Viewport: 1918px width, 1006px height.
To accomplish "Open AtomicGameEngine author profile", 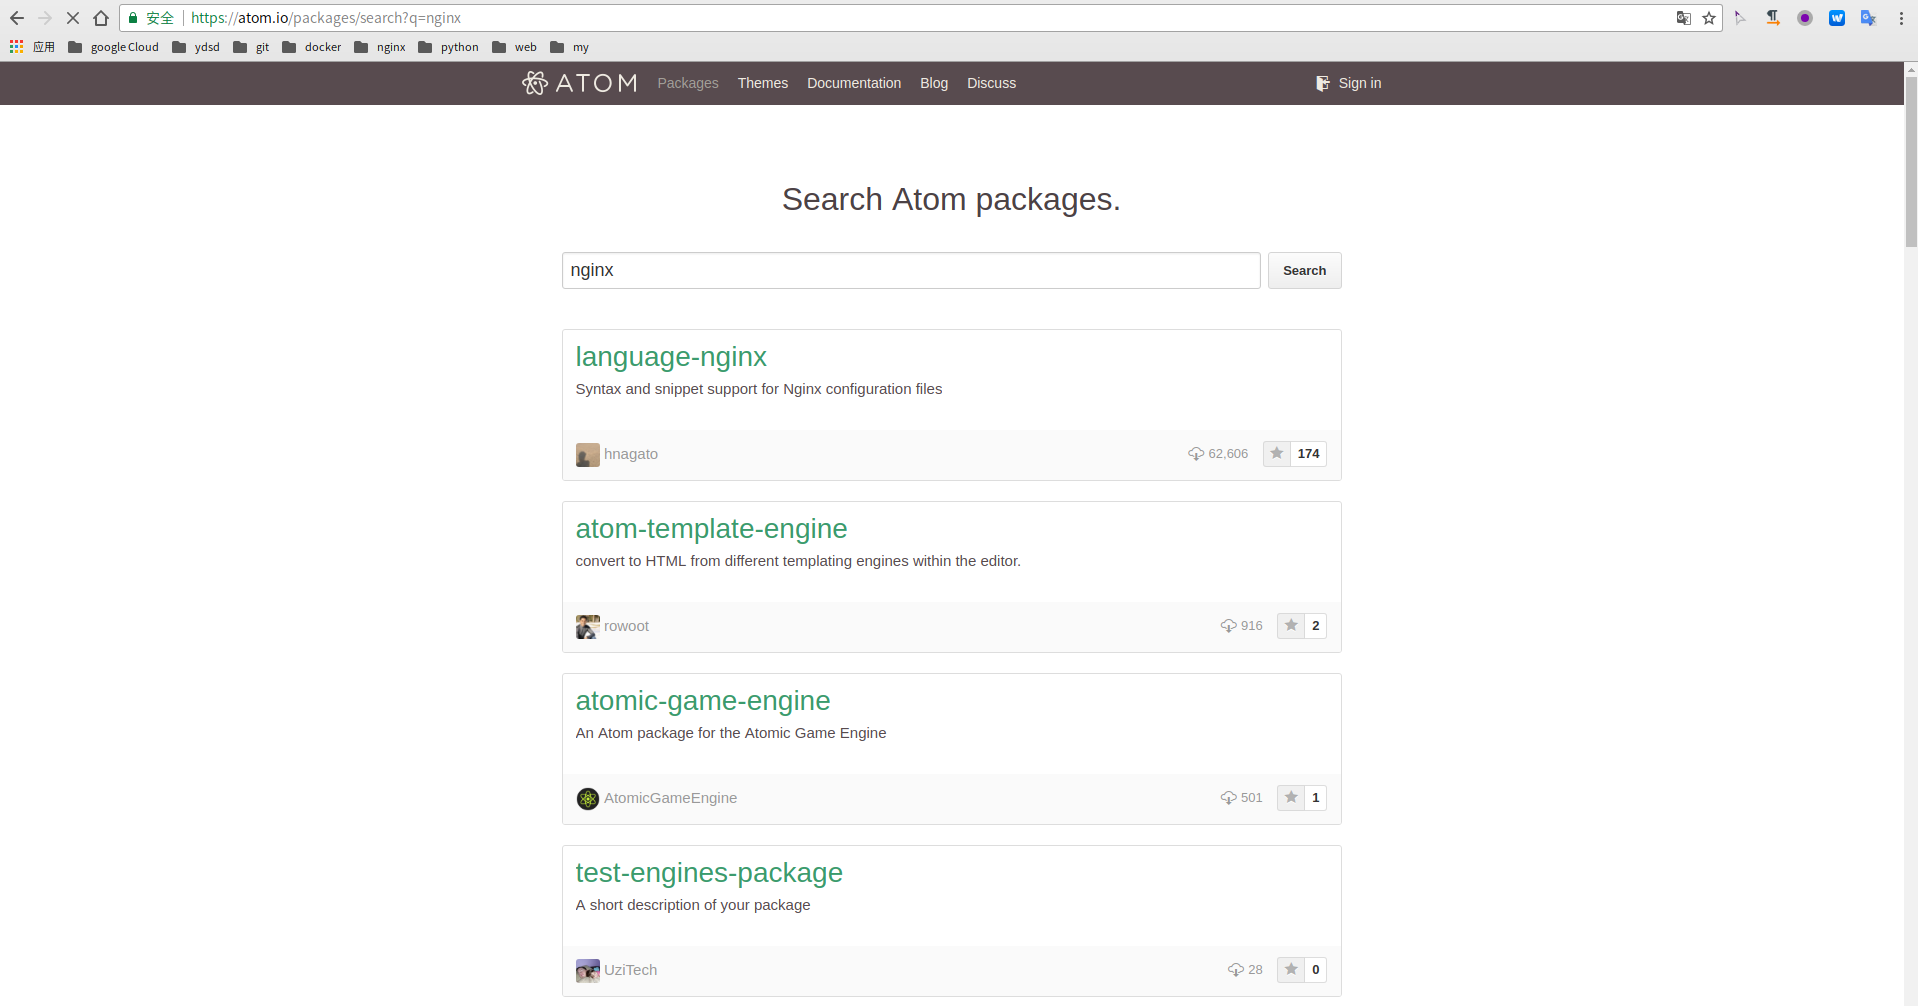I will 670,798.
